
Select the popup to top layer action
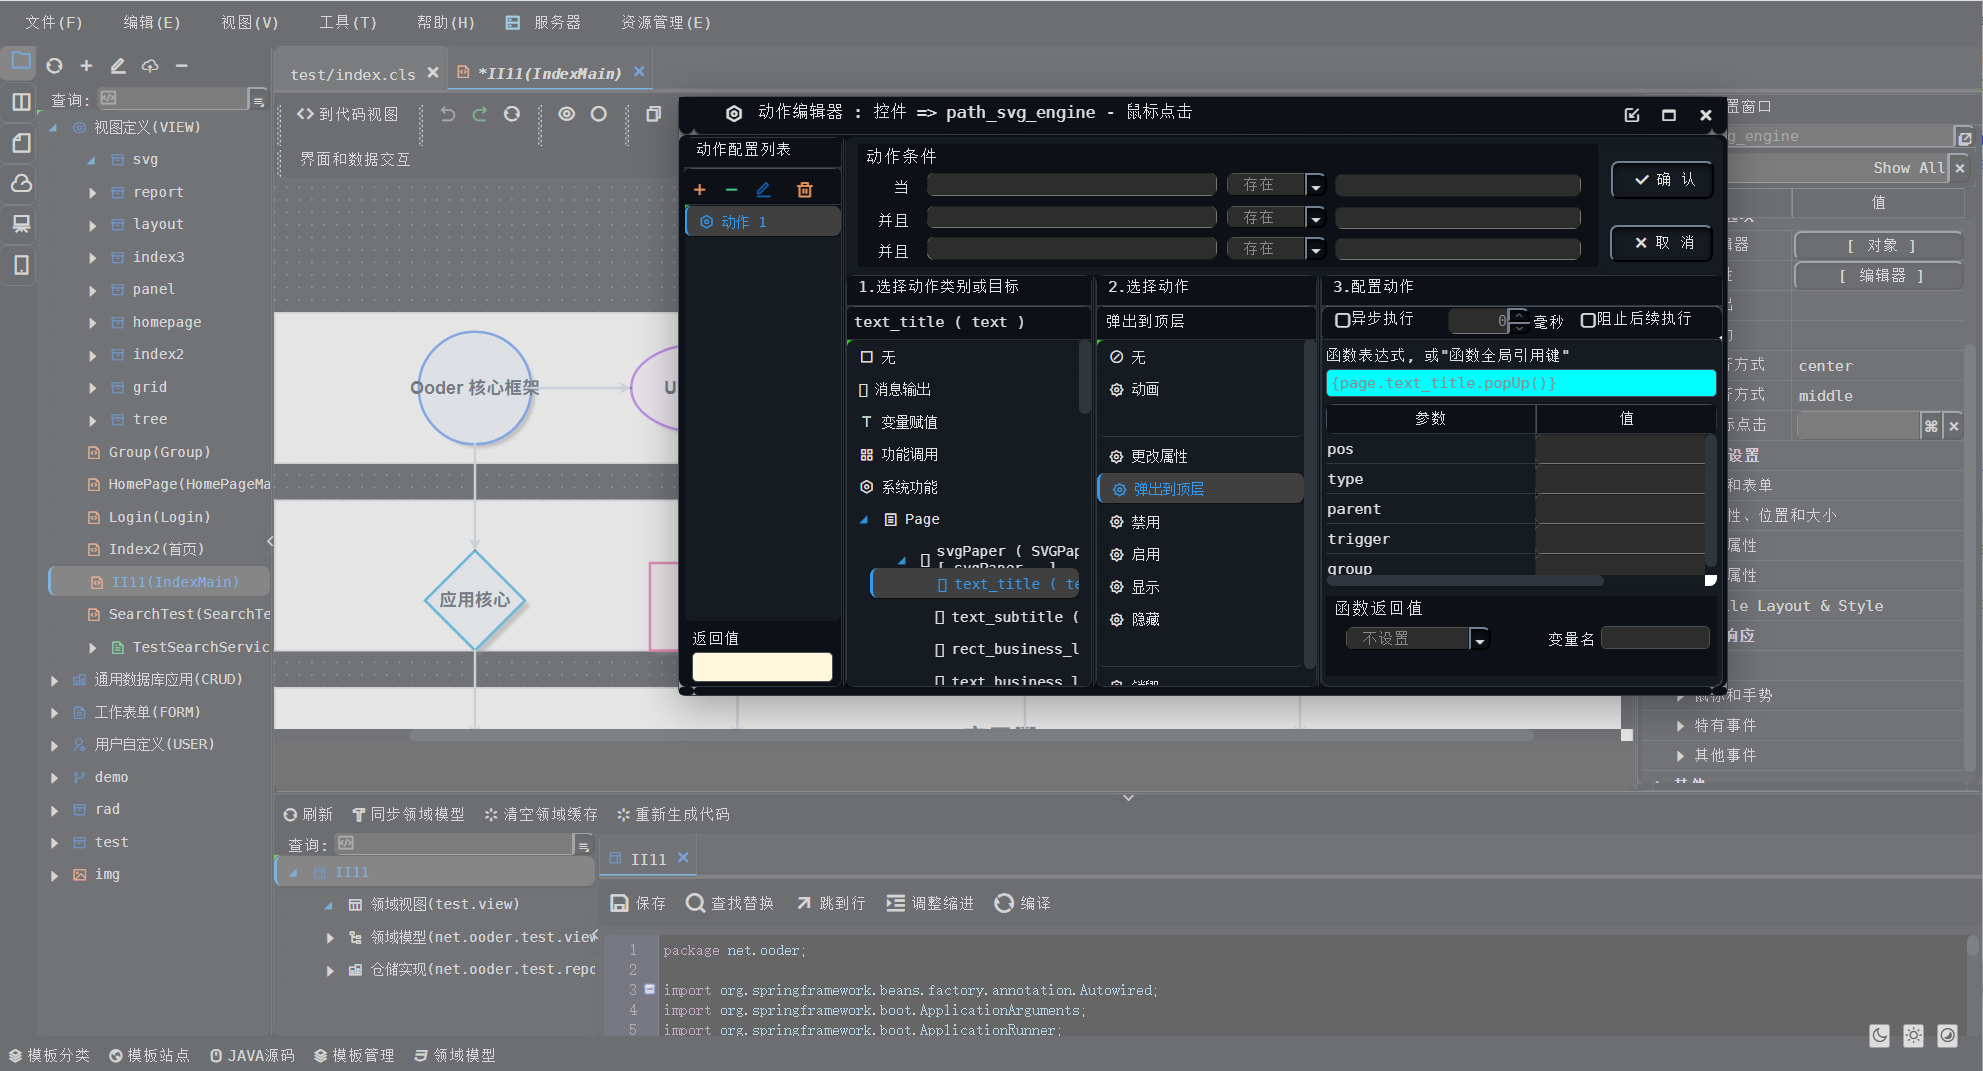pyautogui.click(x=1200, y=489)
